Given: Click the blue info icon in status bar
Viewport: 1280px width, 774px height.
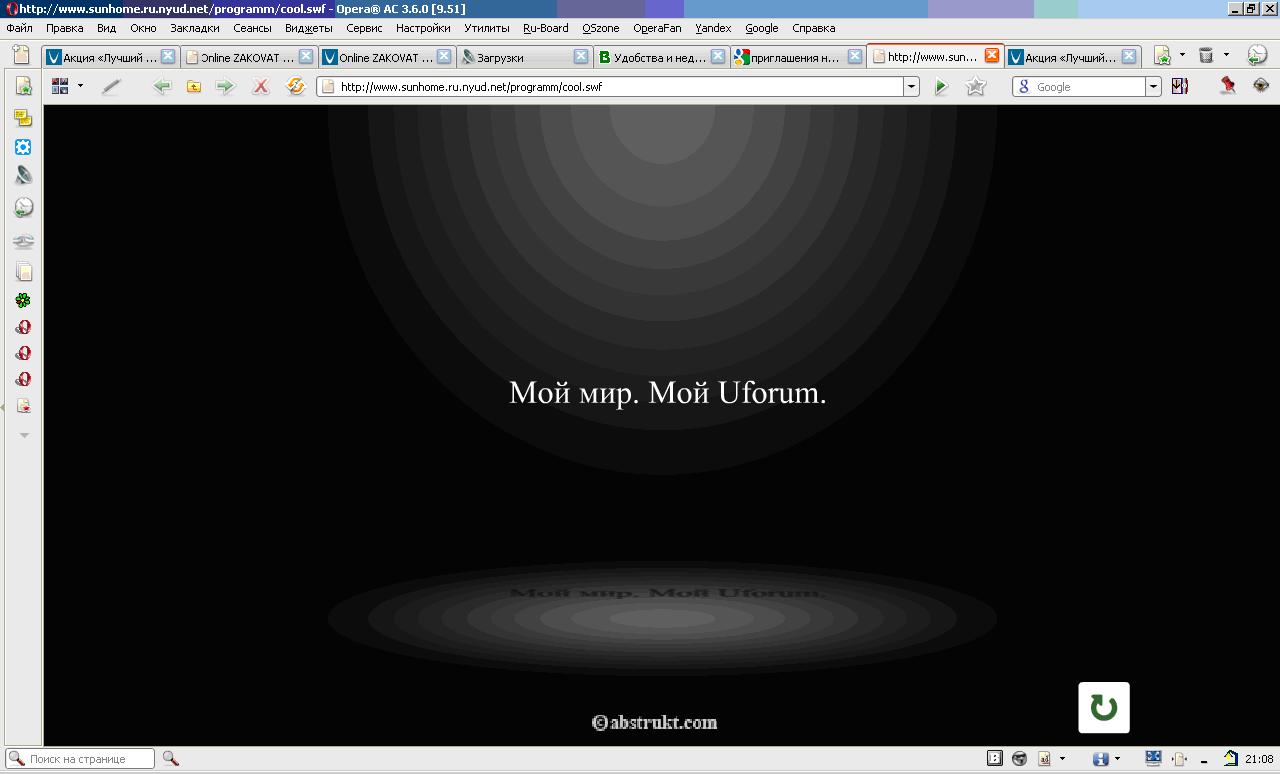Looking at the screenshot, I should pyautogui.click(x=1100, y=758).
